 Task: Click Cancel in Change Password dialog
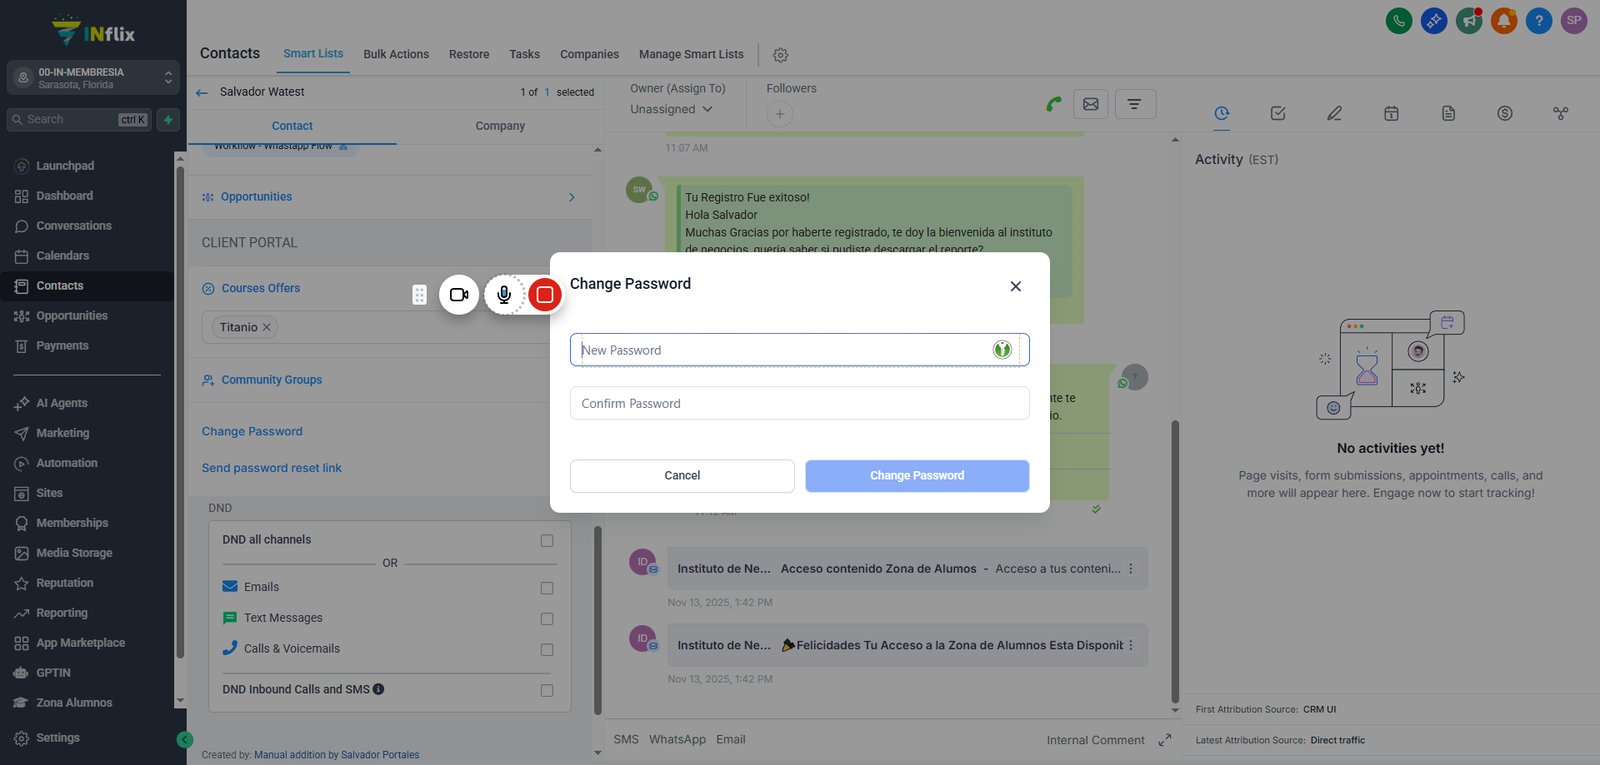point(682,476)
